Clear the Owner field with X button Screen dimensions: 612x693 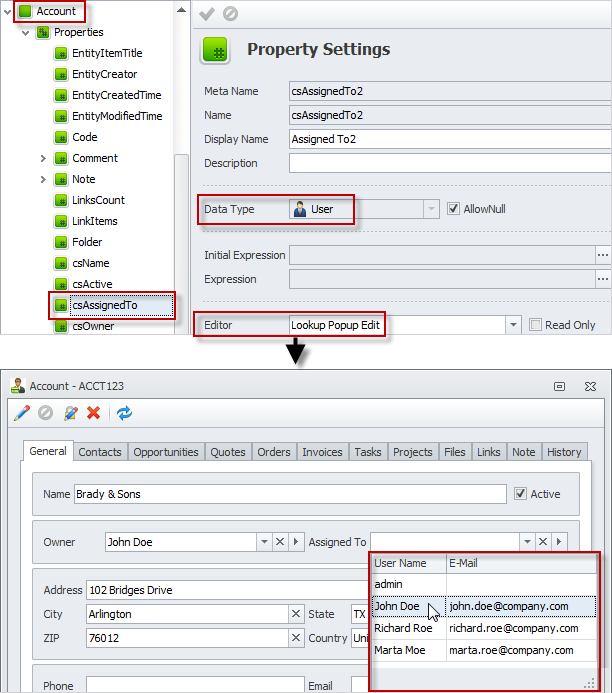pos(280,542)
